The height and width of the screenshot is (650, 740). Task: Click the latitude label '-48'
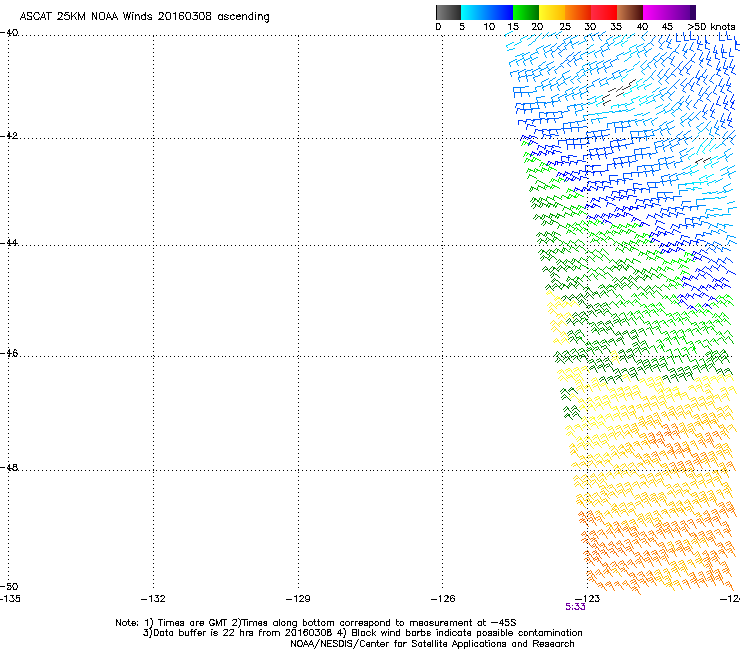[9, 467]
